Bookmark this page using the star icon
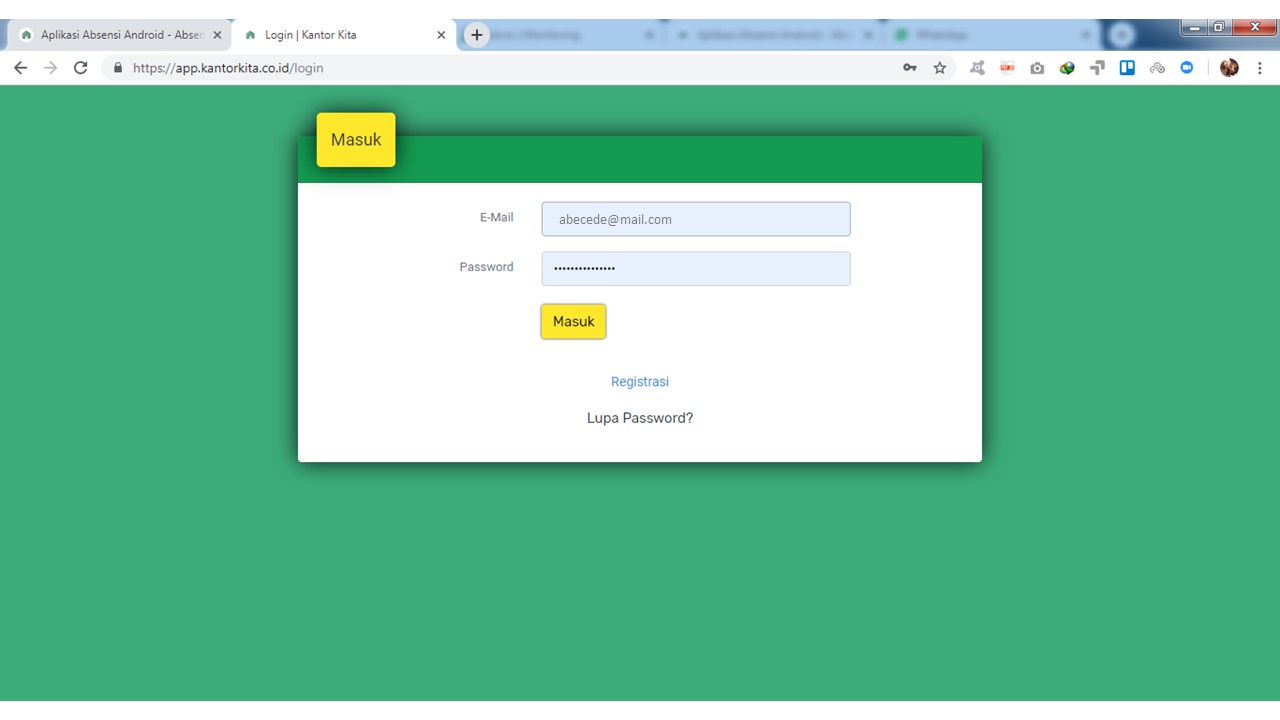This screenshot has height=720, width=1280. click(x=940, y=68)
